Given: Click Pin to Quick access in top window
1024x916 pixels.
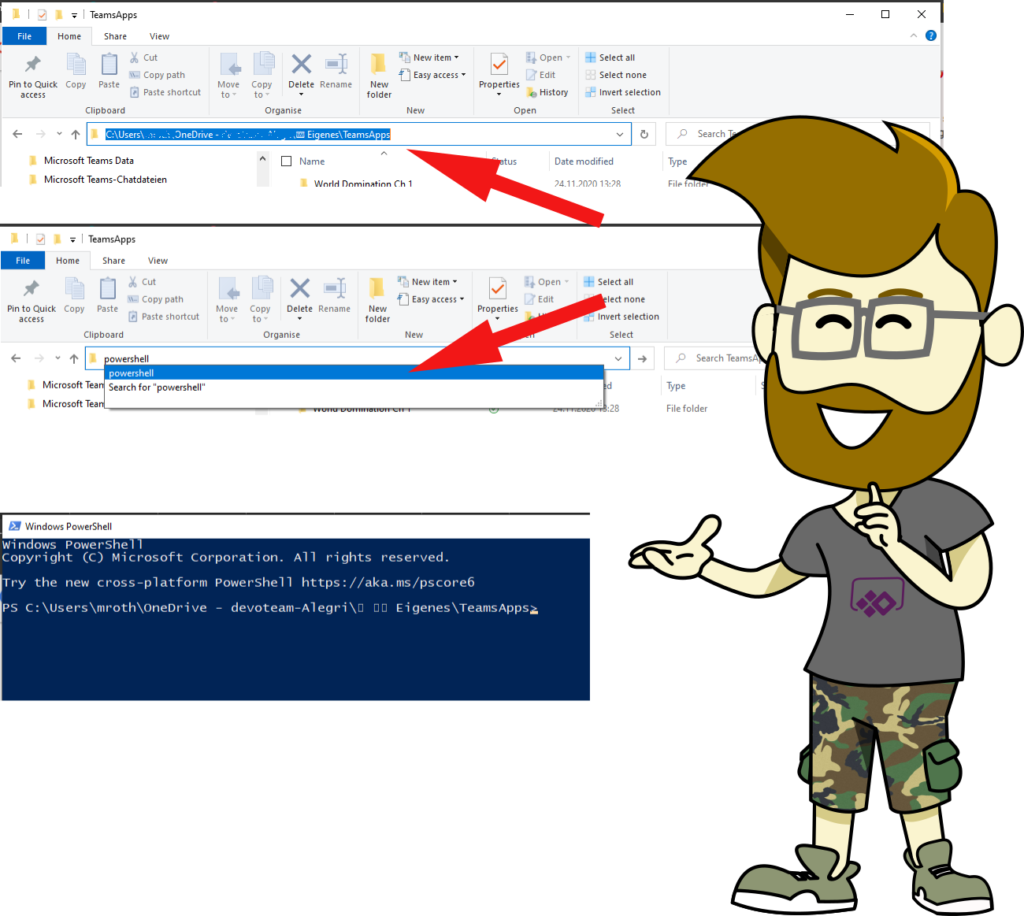Looking at the screenshot, I should click(33, 76).
